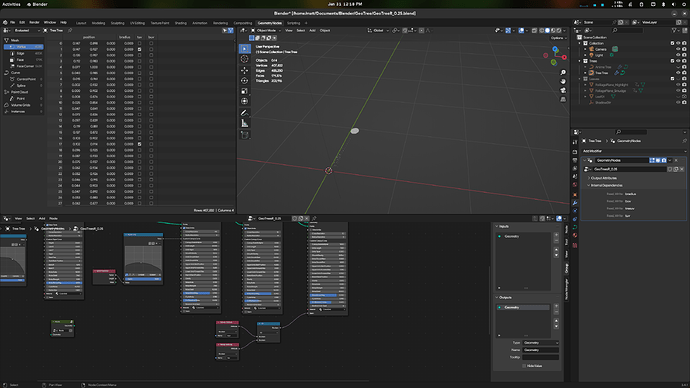Toggle Light visibility eye in outliner
This screenshot has height=388, width=690.
click(678, 55)
